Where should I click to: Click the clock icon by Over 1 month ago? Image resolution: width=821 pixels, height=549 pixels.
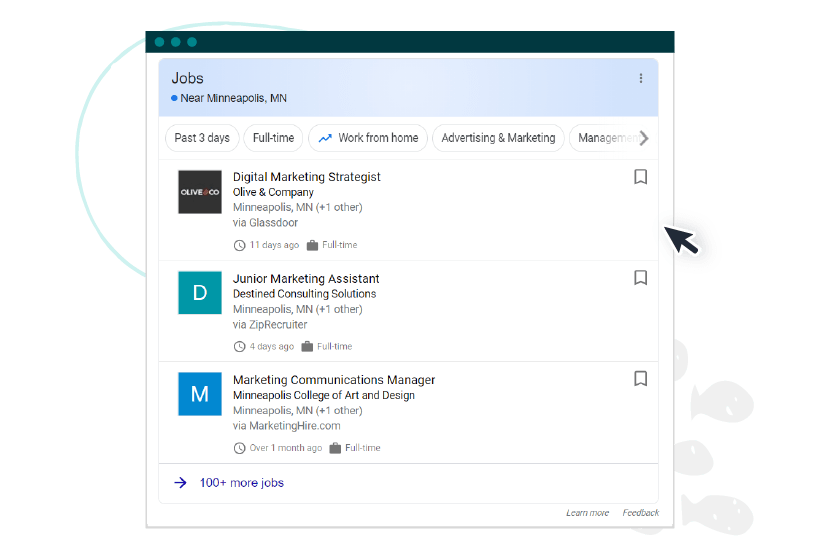(239, 448)
